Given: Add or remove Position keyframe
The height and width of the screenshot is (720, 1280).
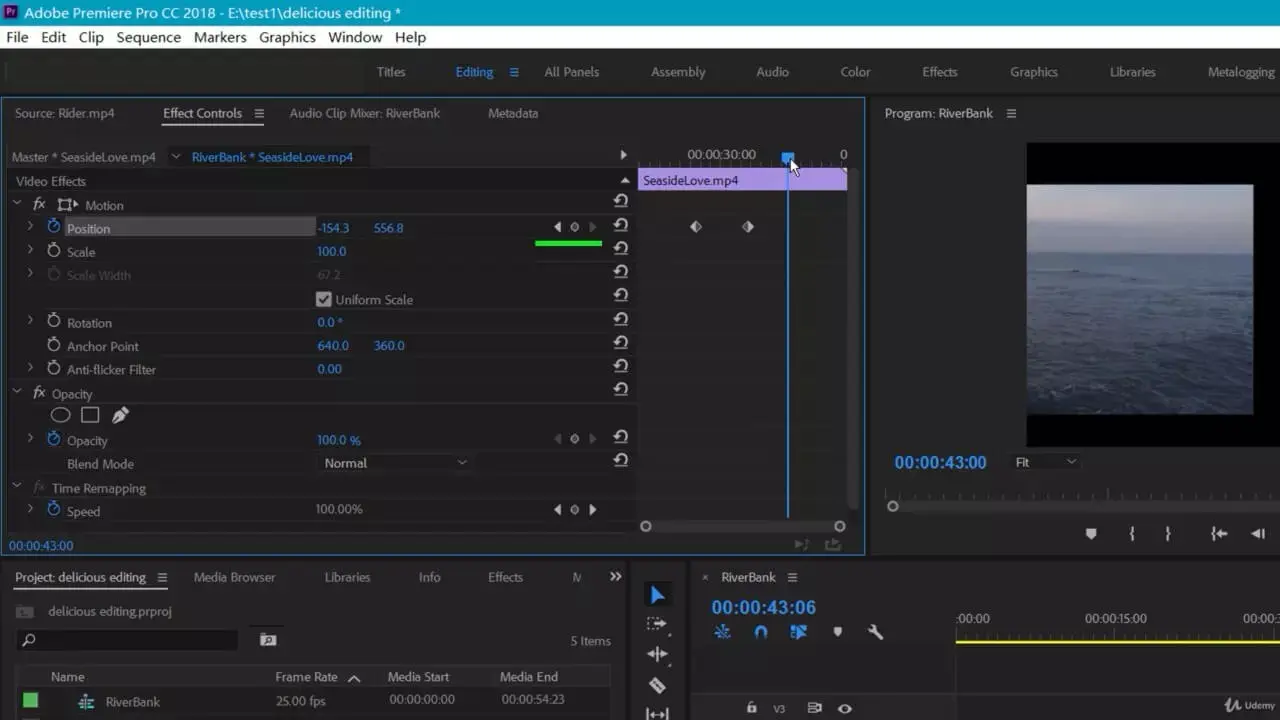Looking at the screenshot, I should tap(574, 227).
